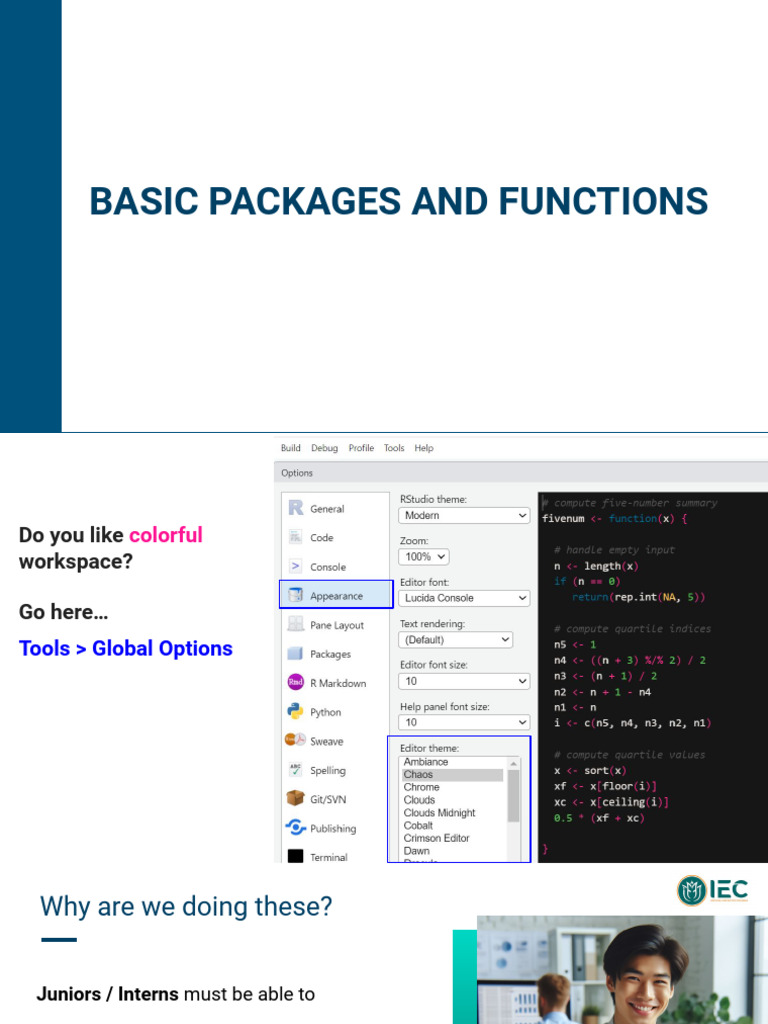Open the Build menu
Image resolution: width=768 pixels, height=1024 pixels.
coord(291,448)
